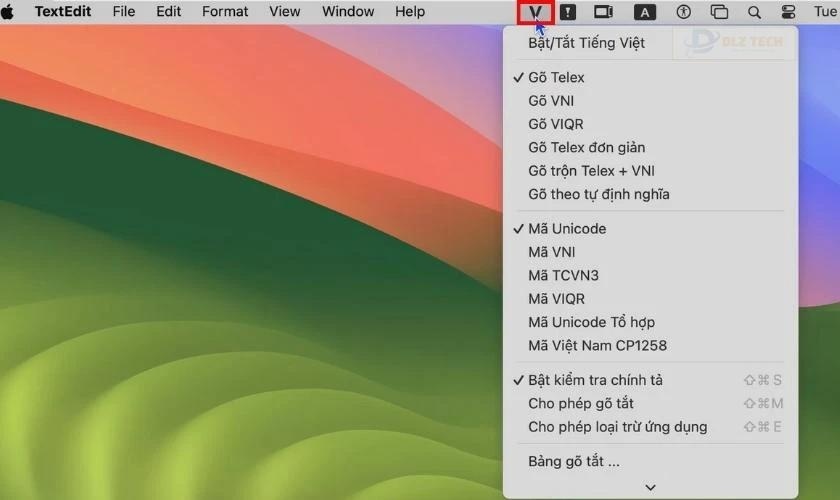The image size is (840, 500).
Task: Open Bảng gõ tắt ... shortcut table
Action: pyautogui.click(x=574, y=462)
